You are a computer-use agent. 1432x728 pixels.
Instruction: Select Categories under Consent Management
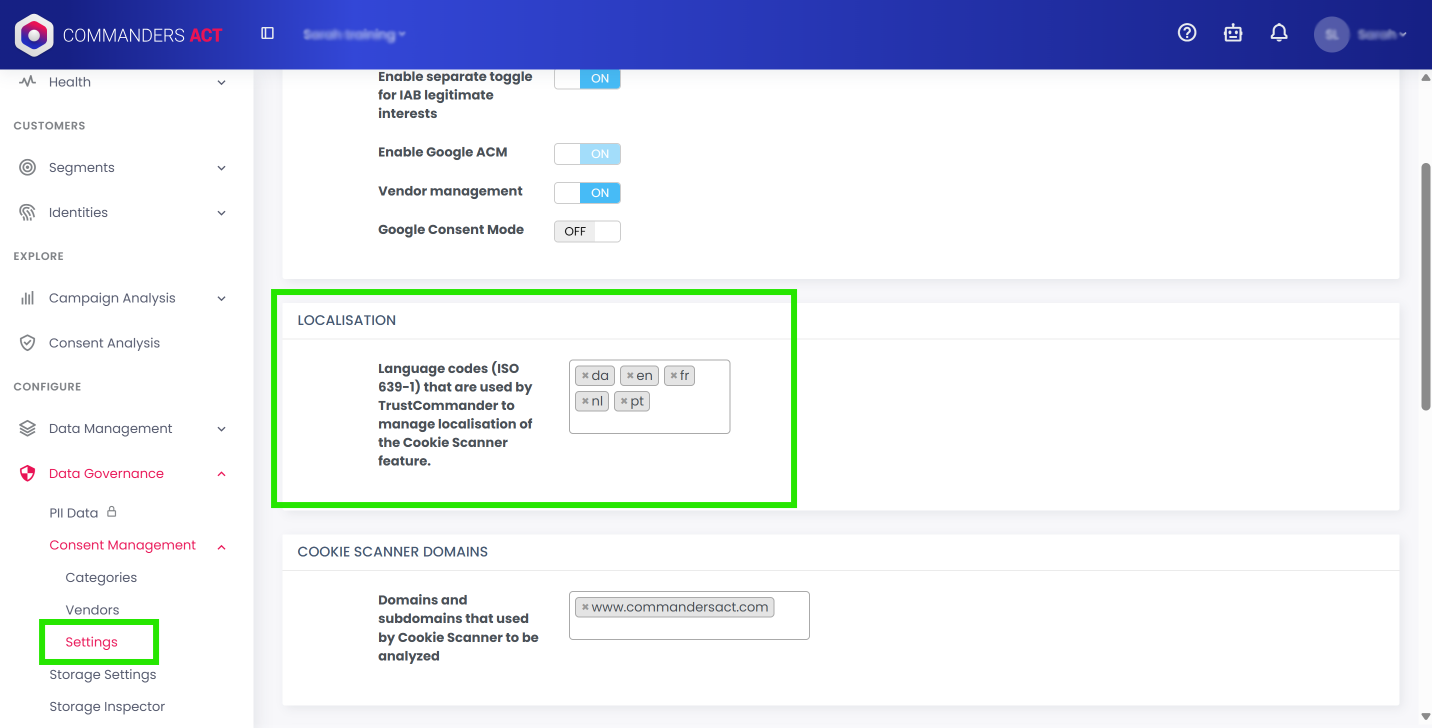[x=101, y=578]
